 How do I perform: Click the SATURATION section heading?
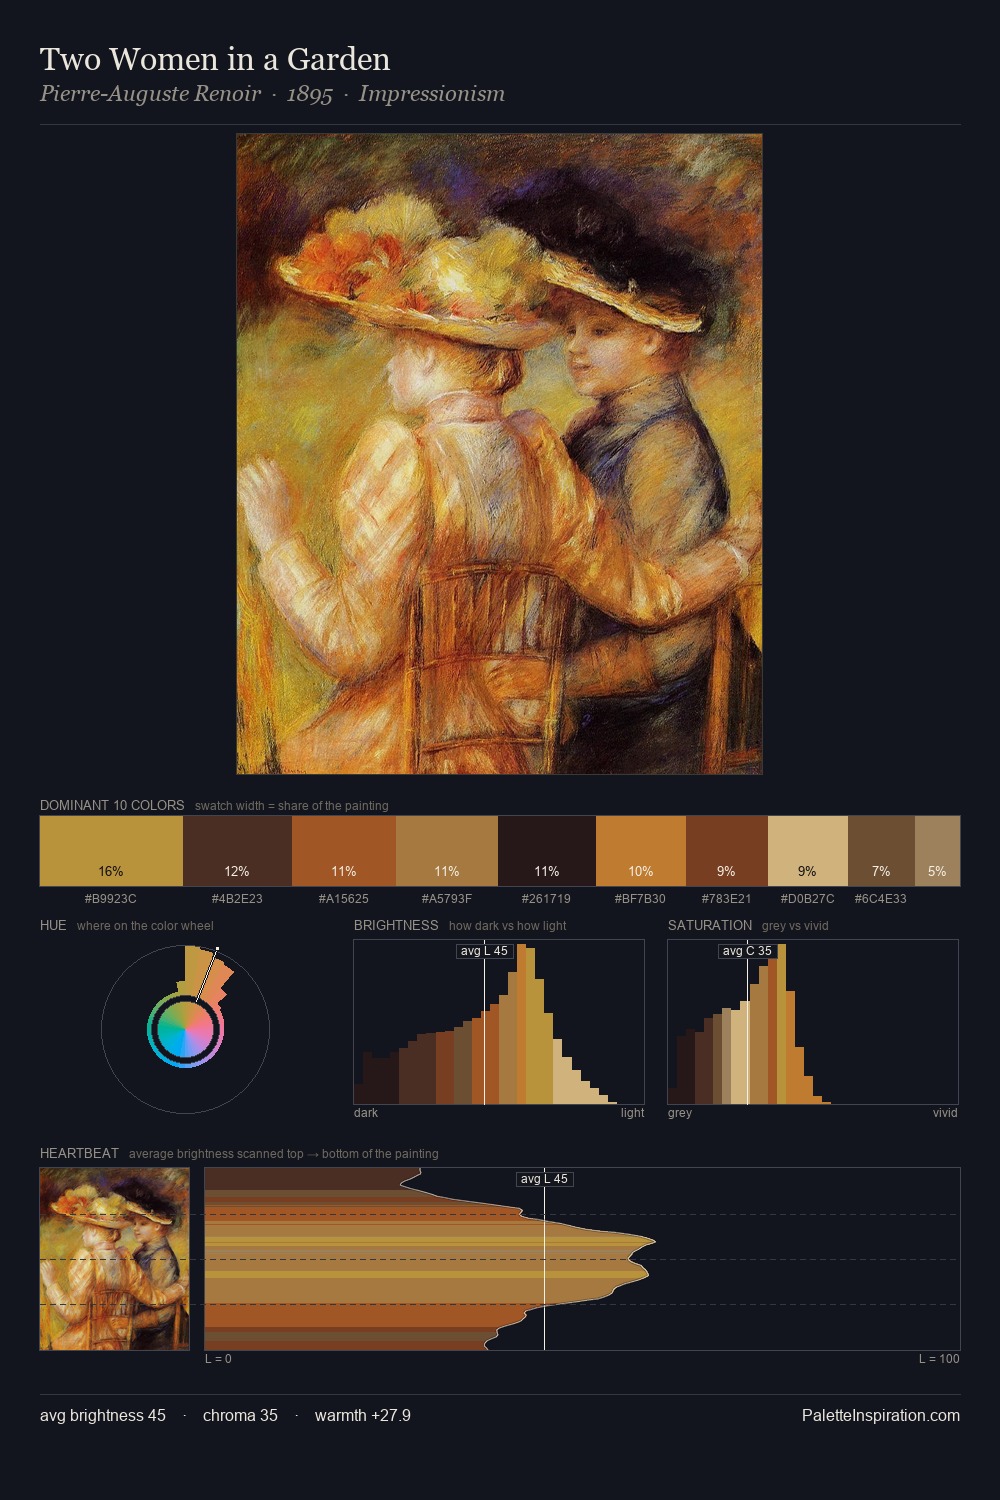tap(710, 925)
